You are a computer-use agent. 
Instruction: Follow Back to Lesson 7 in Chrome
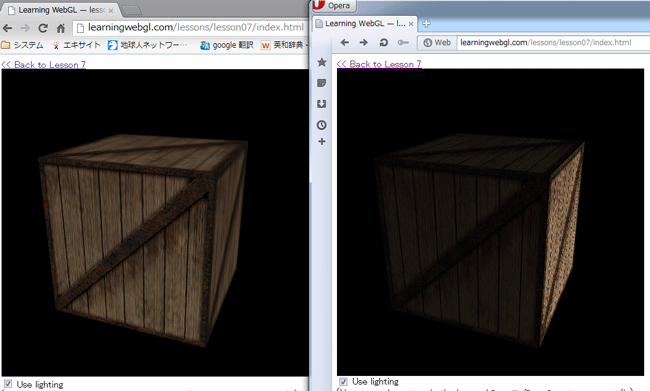coord(44,64)
